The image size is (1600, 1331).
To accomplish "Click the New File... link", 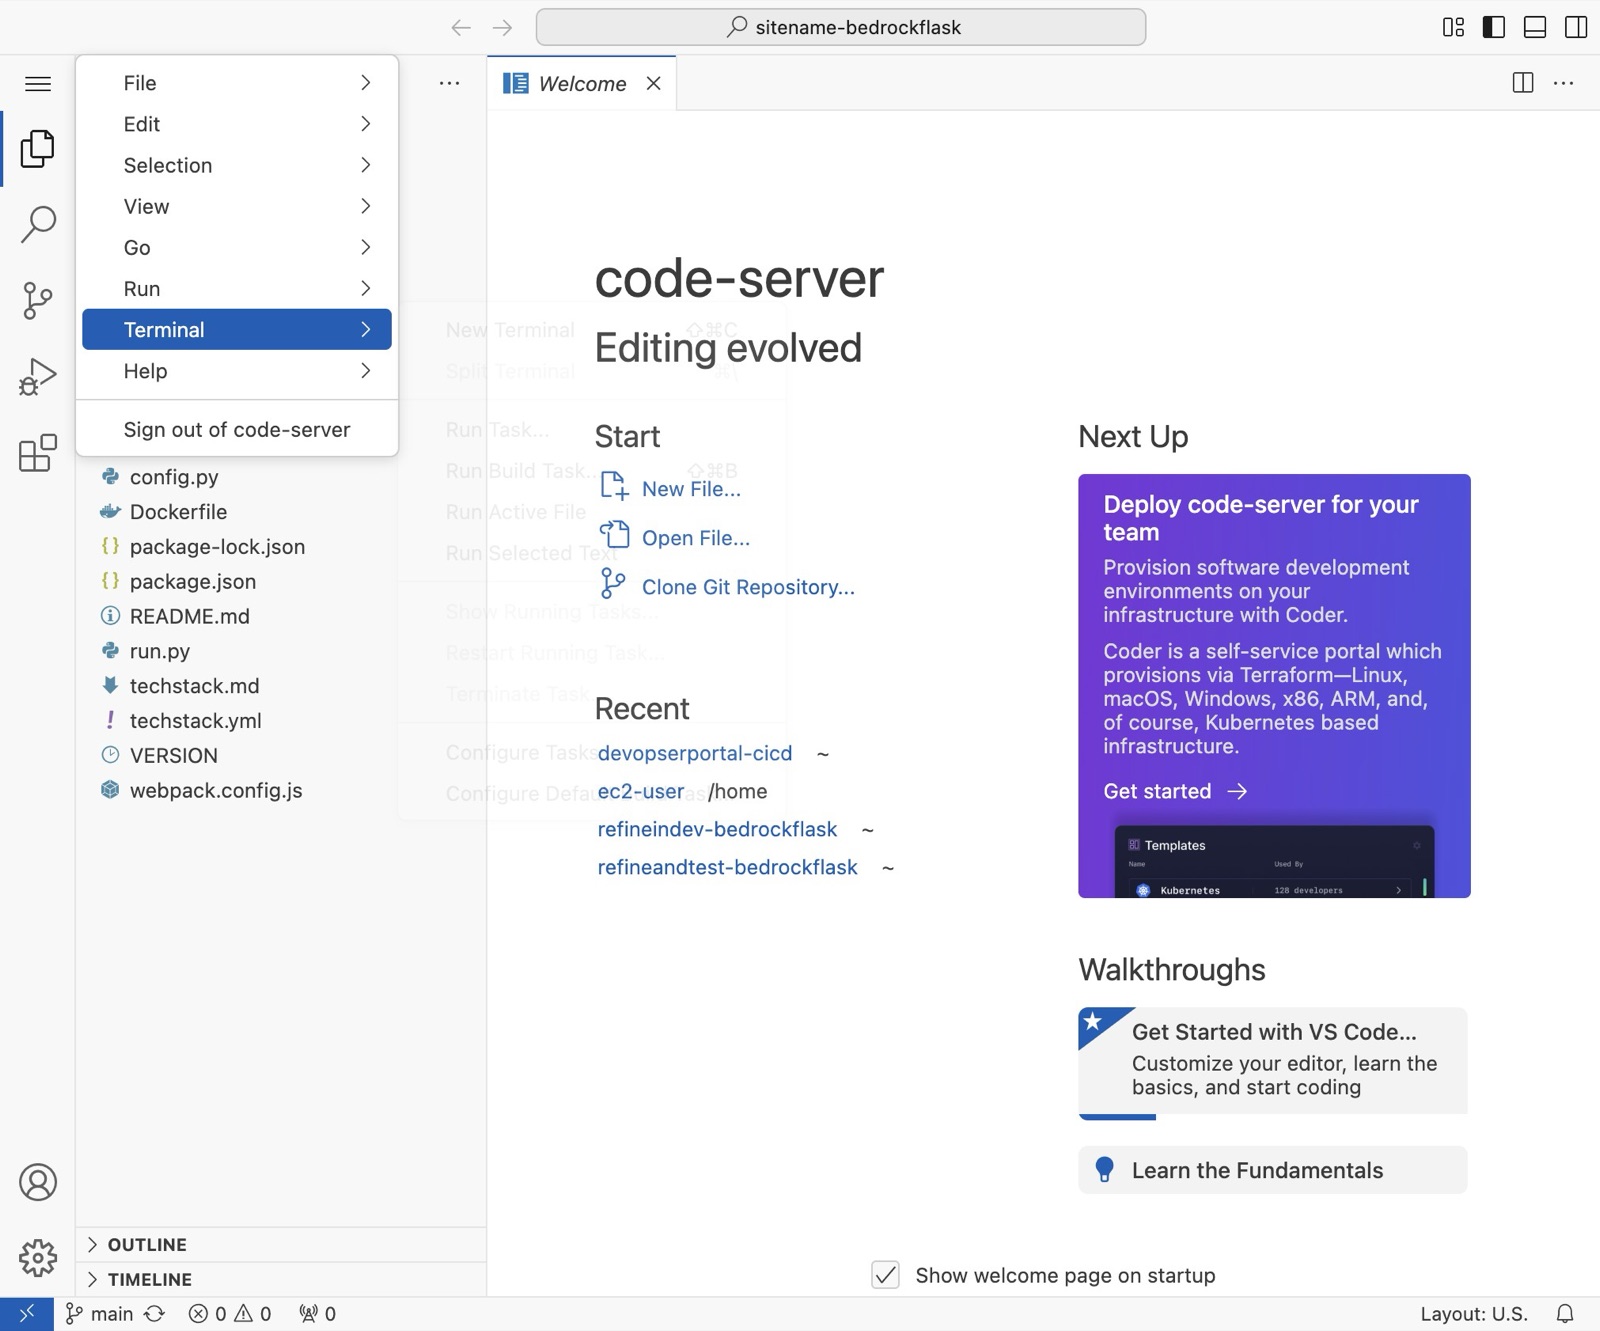I will pyautogui.click(x=670, y=489).
